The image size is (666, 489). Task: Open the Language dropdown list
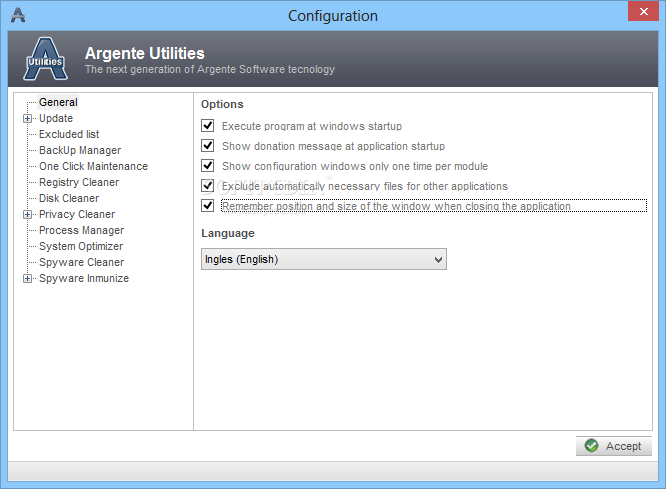click(324, 259)
